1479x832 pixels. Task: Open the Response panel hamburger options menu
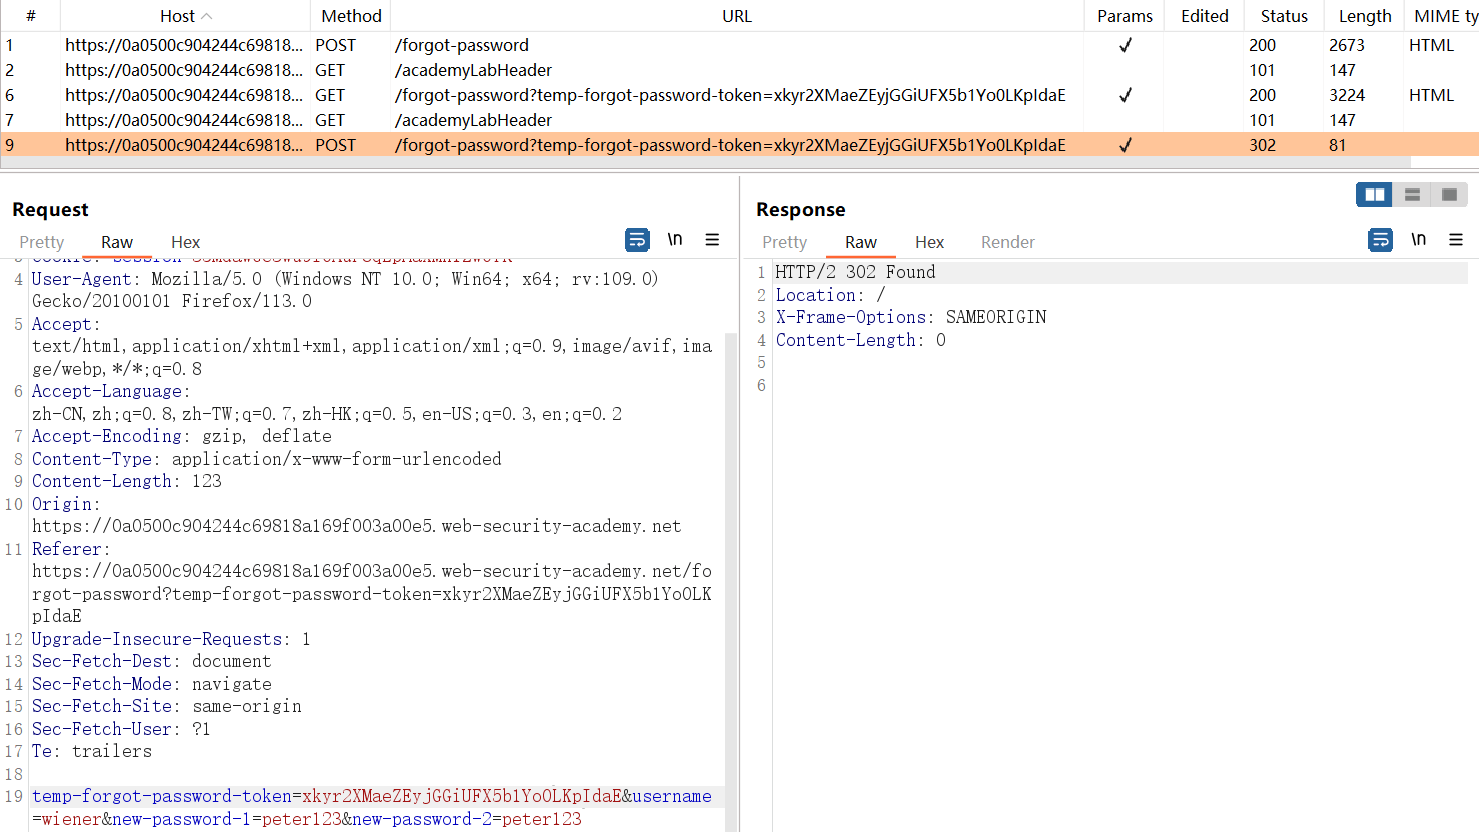coord(1456,240)
